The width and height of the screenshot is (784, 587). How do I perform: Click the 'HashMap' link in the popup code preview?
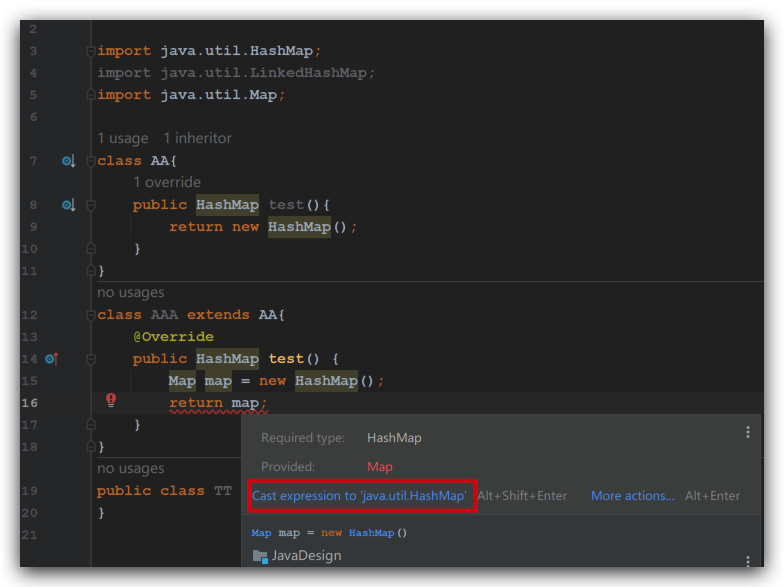[x=372, y=533]
